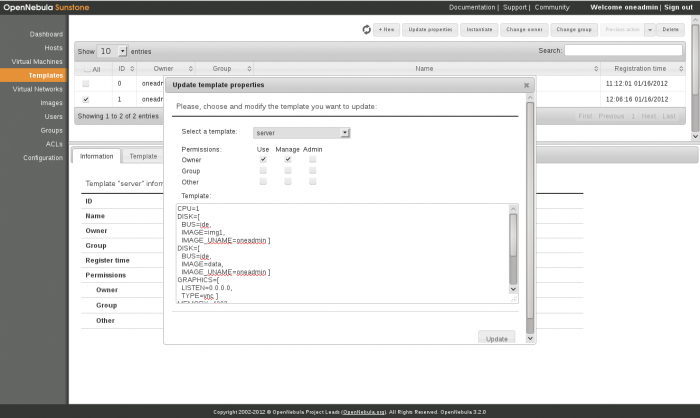Viewport: 700px width, 418px height.
Task: Switch to the Template tab
Action: (143, 156)
